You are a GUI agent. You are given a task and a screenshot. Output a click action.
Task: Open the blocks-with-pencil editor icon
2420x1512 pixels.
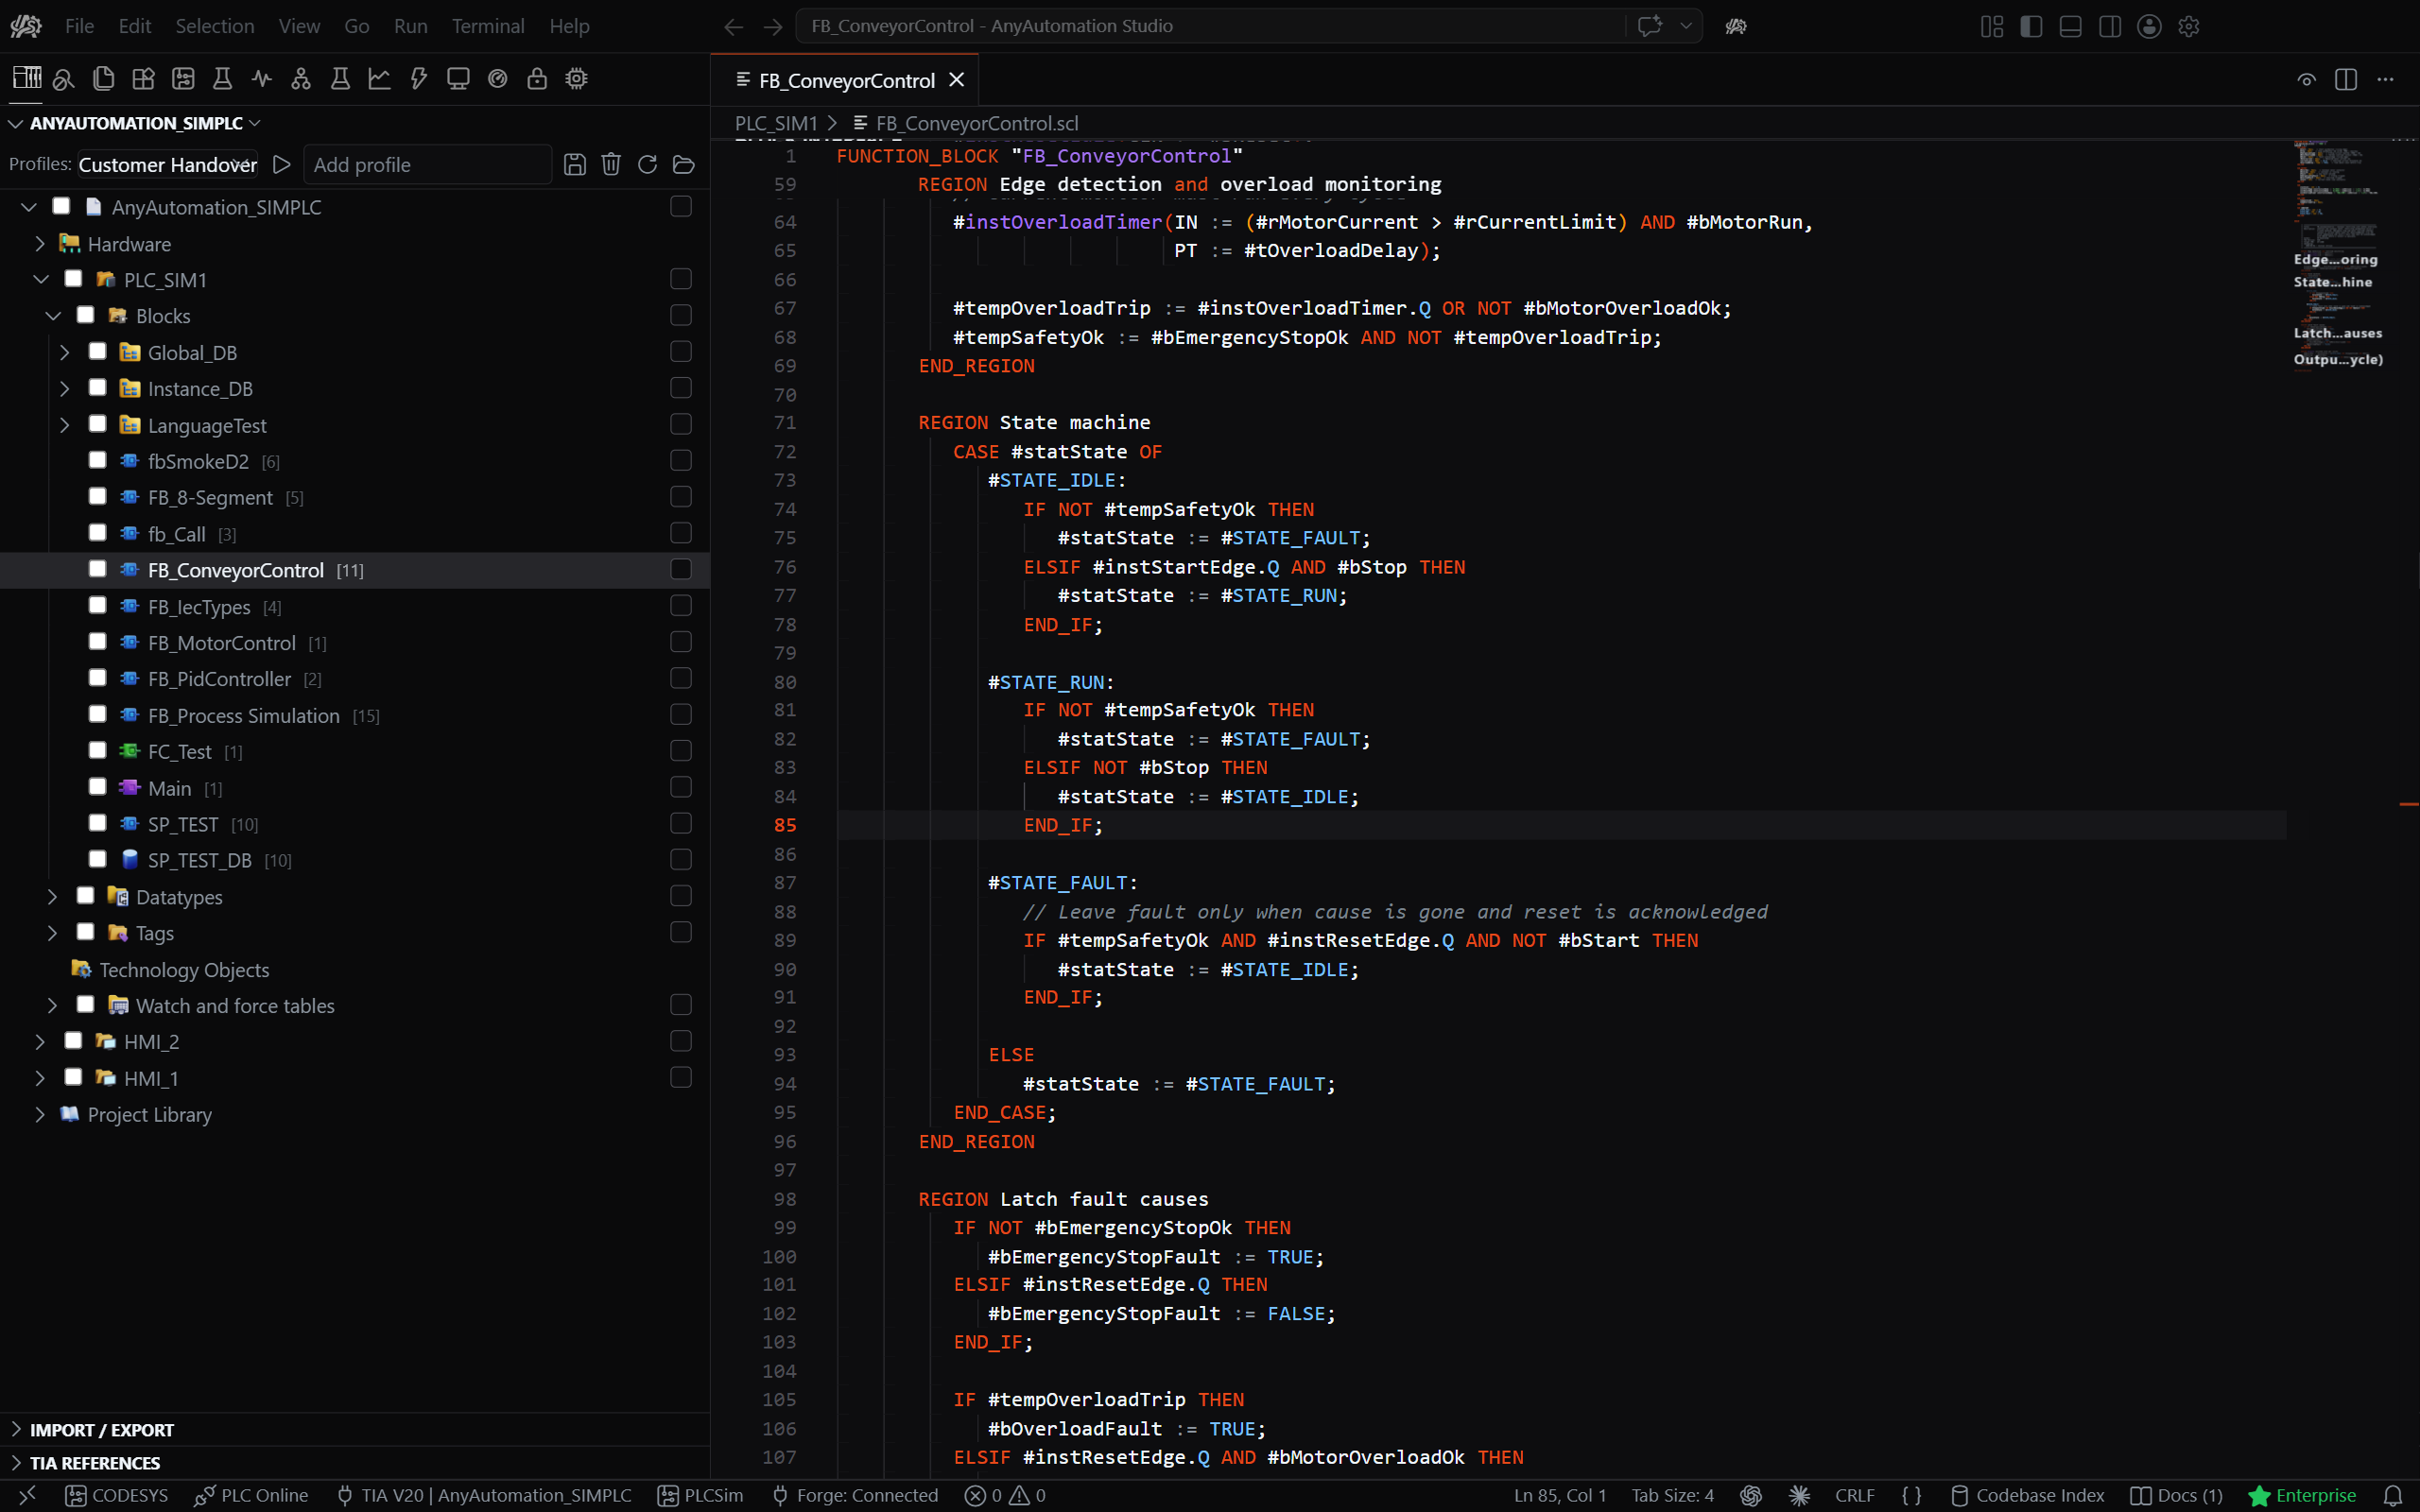(143, 78)
